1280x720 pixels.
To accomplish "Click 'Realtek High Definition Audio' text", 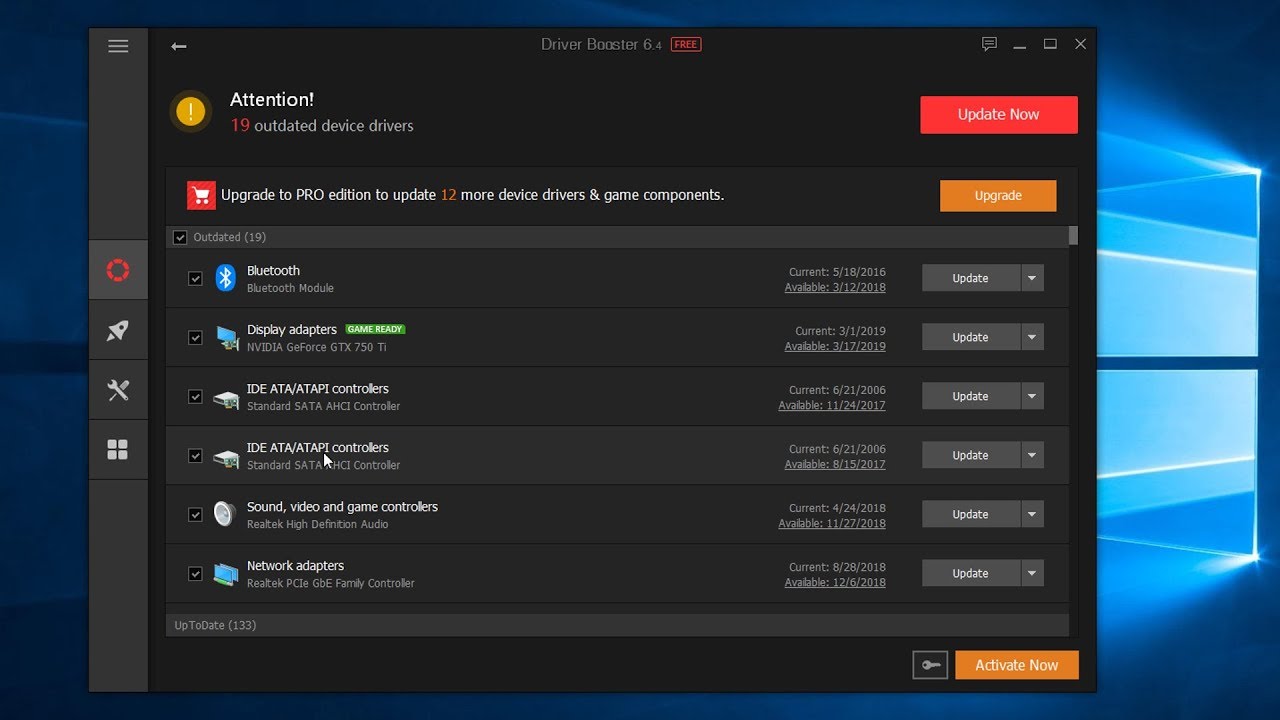I will [318, 524].
